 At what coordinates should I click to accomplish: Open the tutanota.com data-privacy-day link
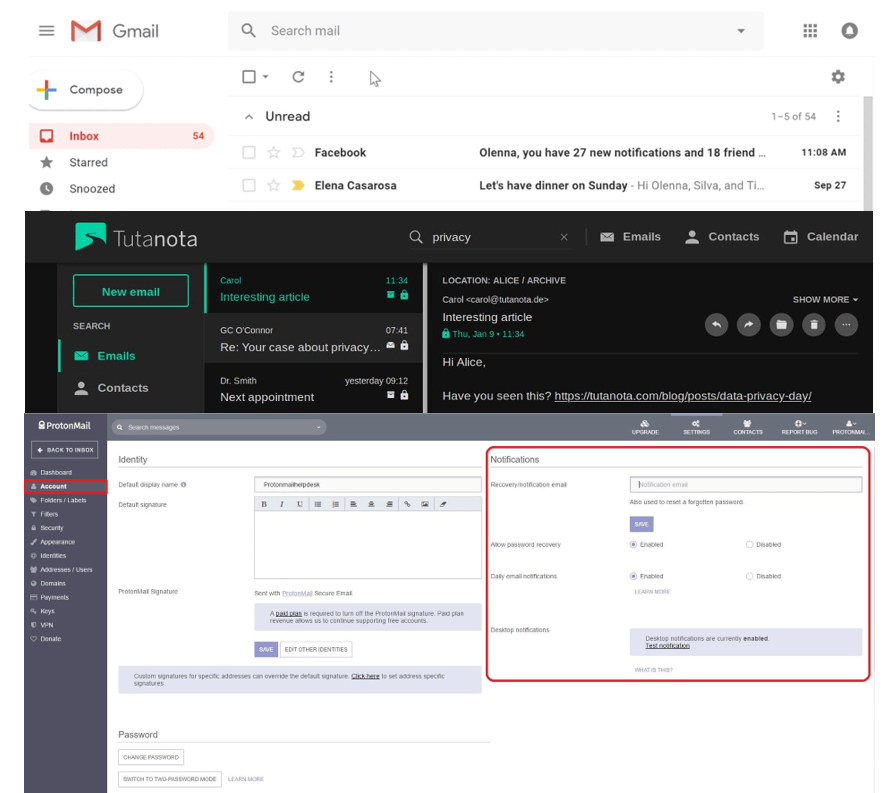[682, 396]
